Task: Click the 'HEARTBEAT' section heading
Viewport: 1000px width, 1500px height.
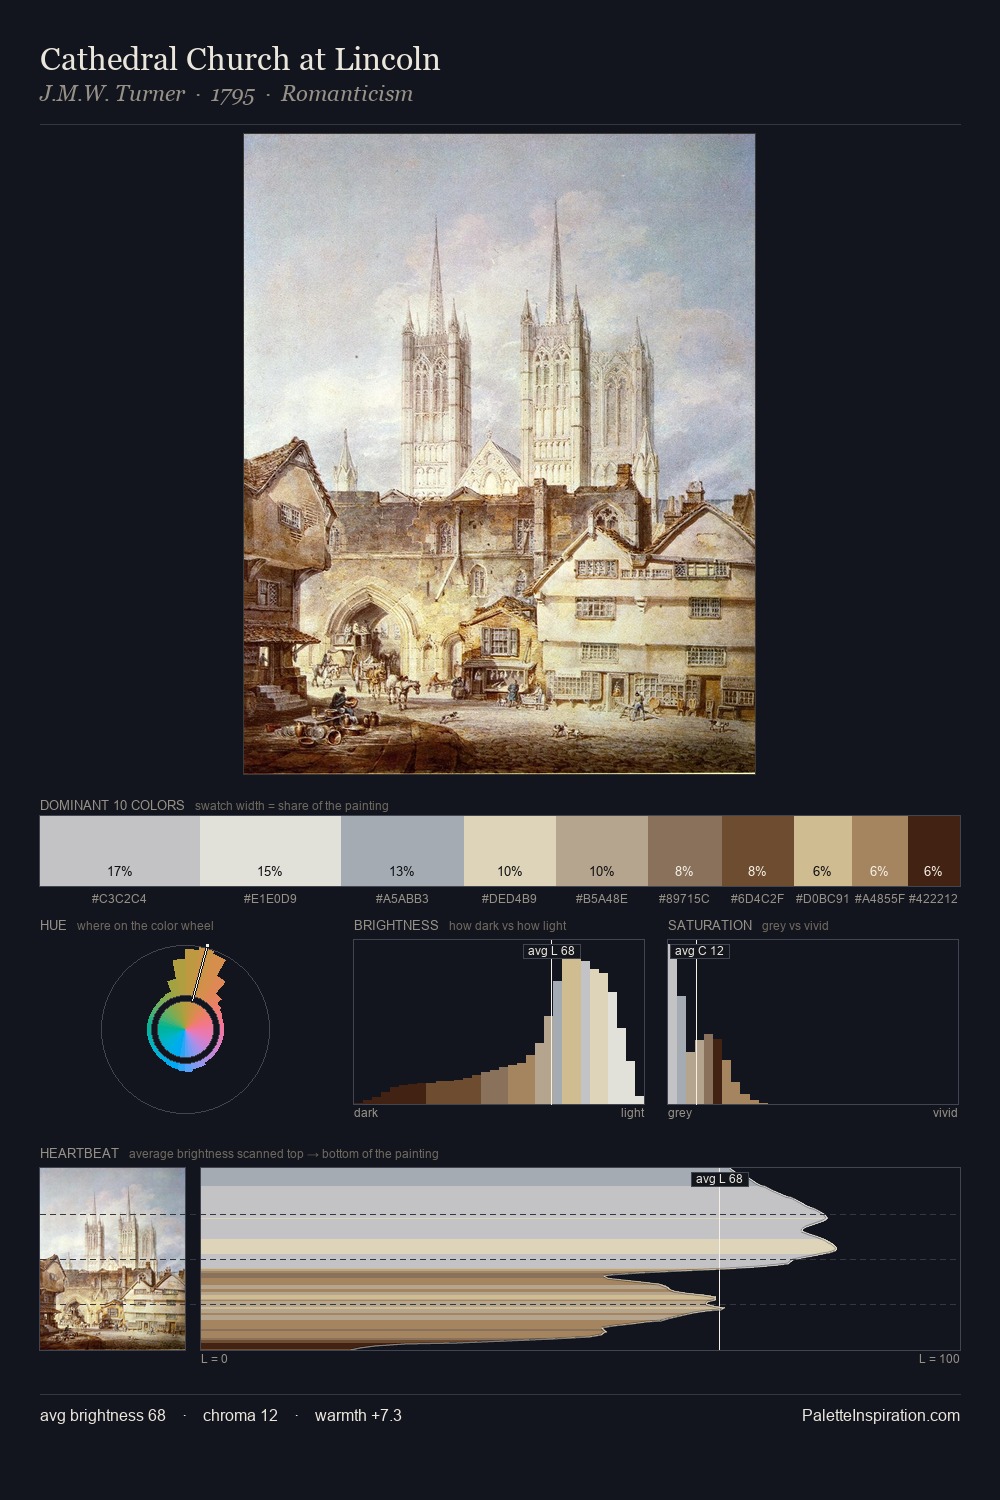Action: [x=79, y=1153]
